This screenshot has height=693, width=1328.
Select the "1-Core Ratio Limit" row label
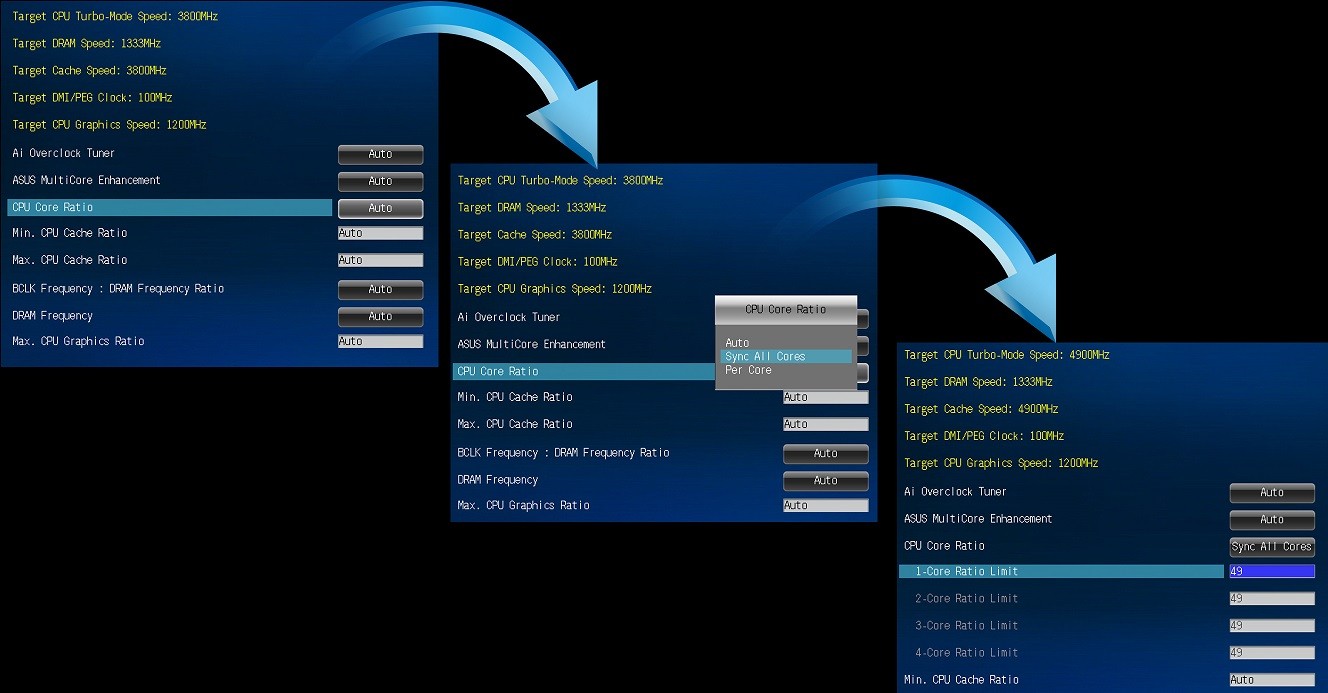966,572
